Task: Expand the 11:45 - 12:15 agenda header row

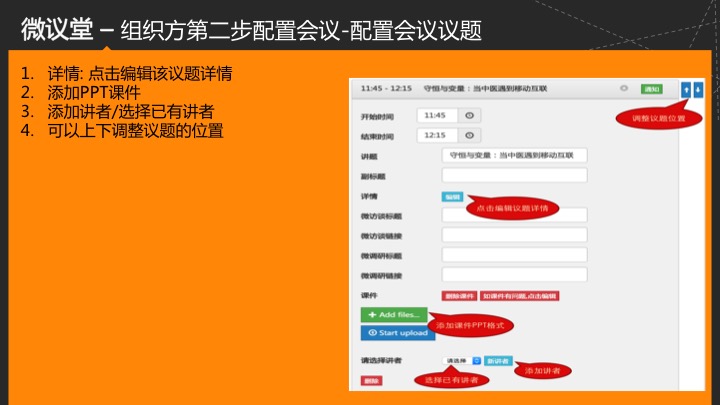Action: coord(480,89)
